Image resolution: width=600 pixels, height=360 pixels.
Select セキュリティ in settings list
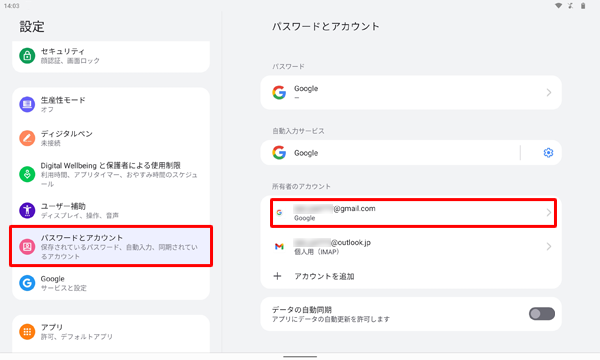111,56
